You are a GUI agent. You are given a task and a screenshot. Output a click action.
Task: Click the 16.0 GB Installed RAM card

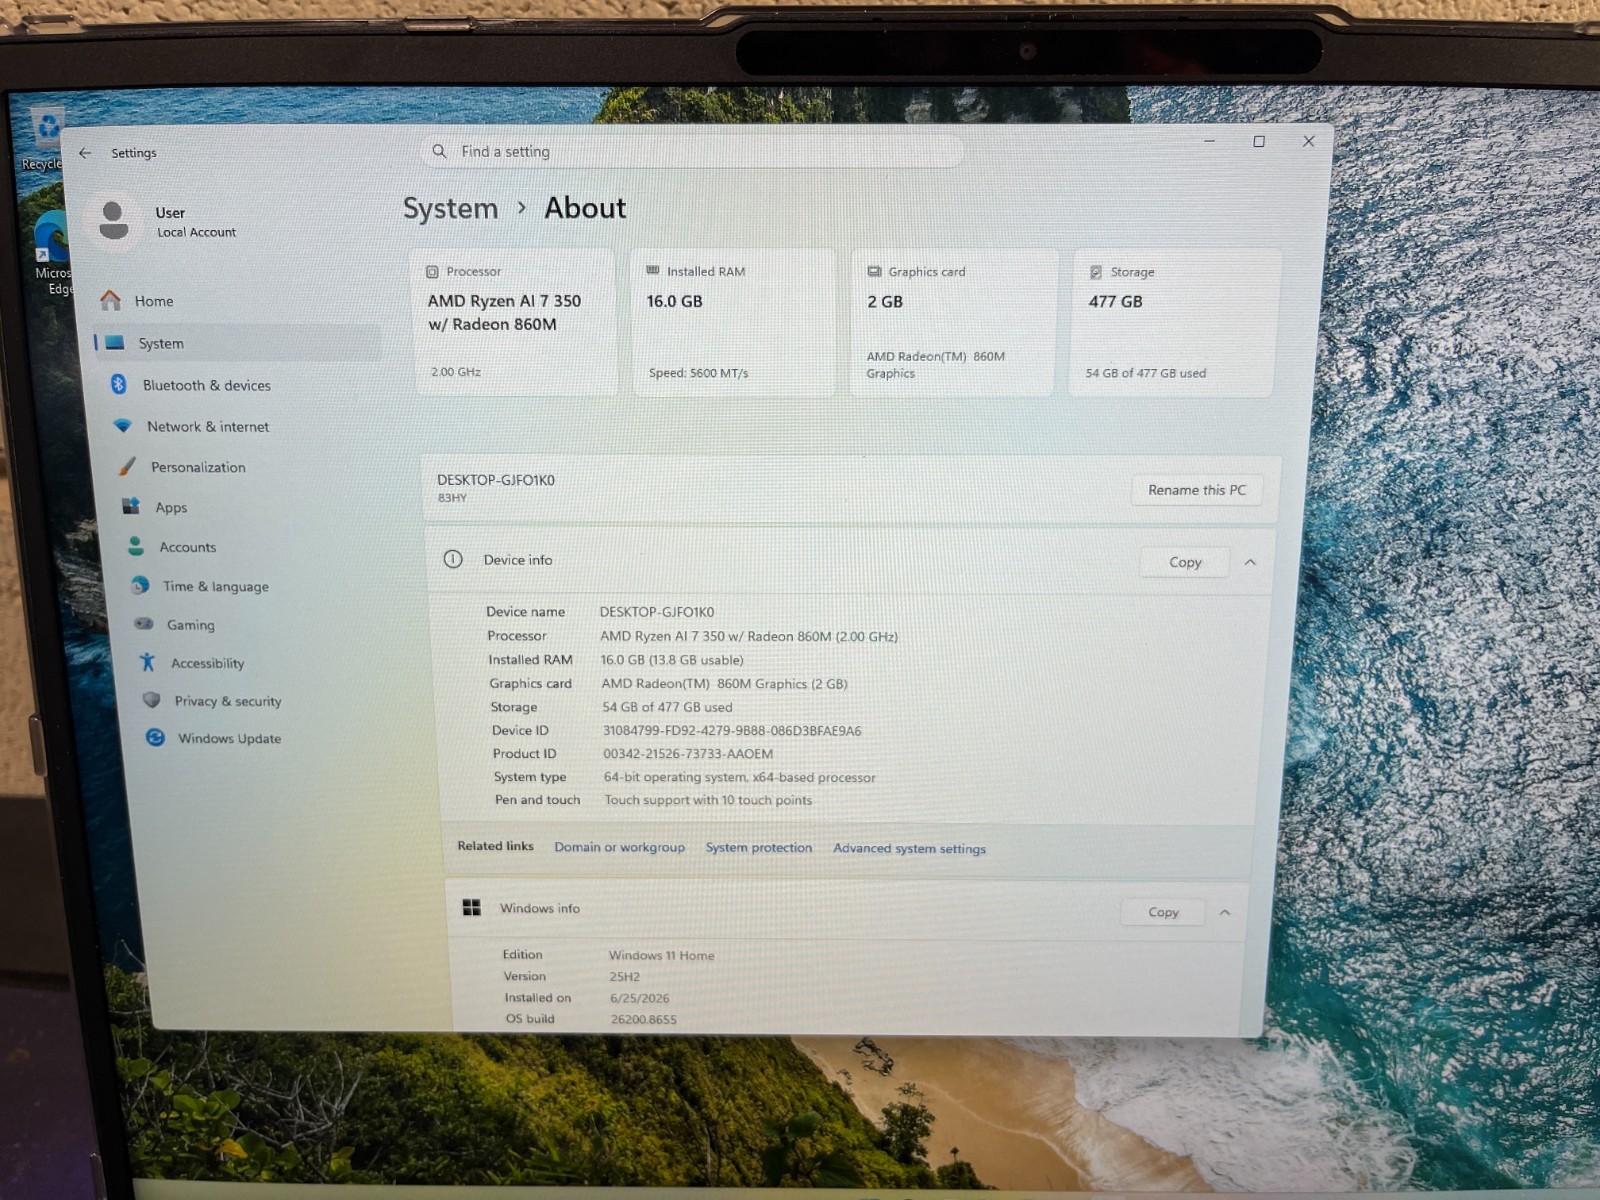pos(733,322)
